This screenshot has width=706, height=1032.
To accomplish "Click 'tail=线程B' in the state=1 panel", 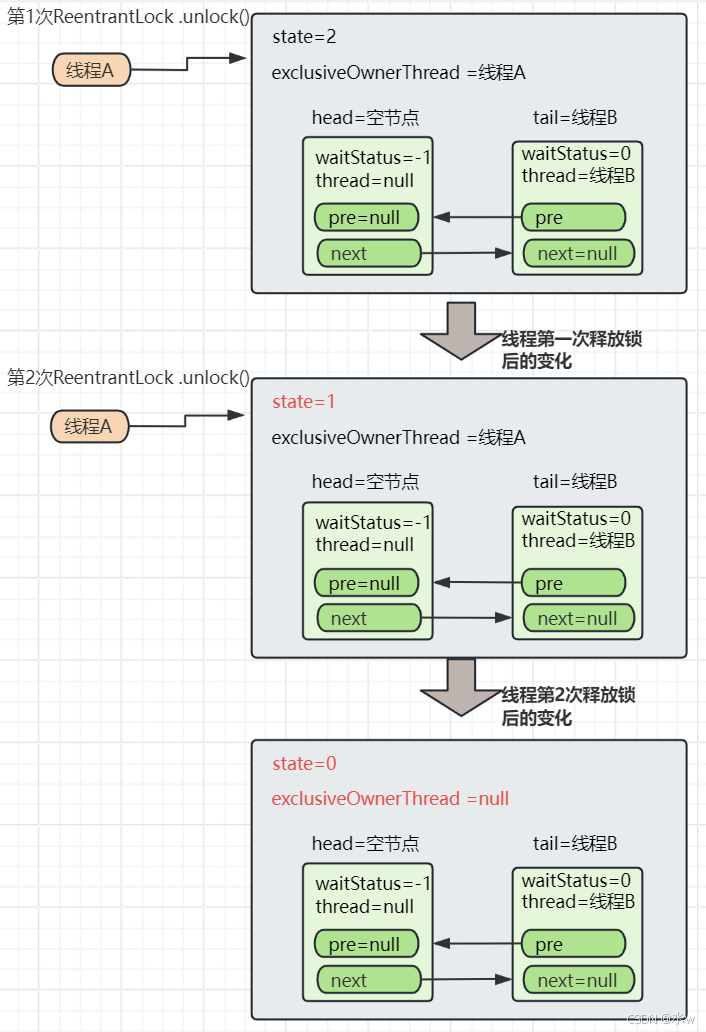I will [x=575, y=482].
